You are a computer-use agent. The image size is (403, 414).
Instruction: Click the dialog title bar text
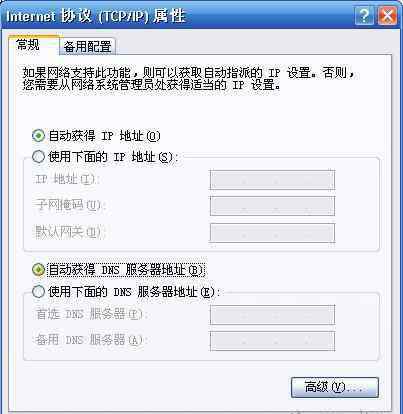click(x=96, y=16)
